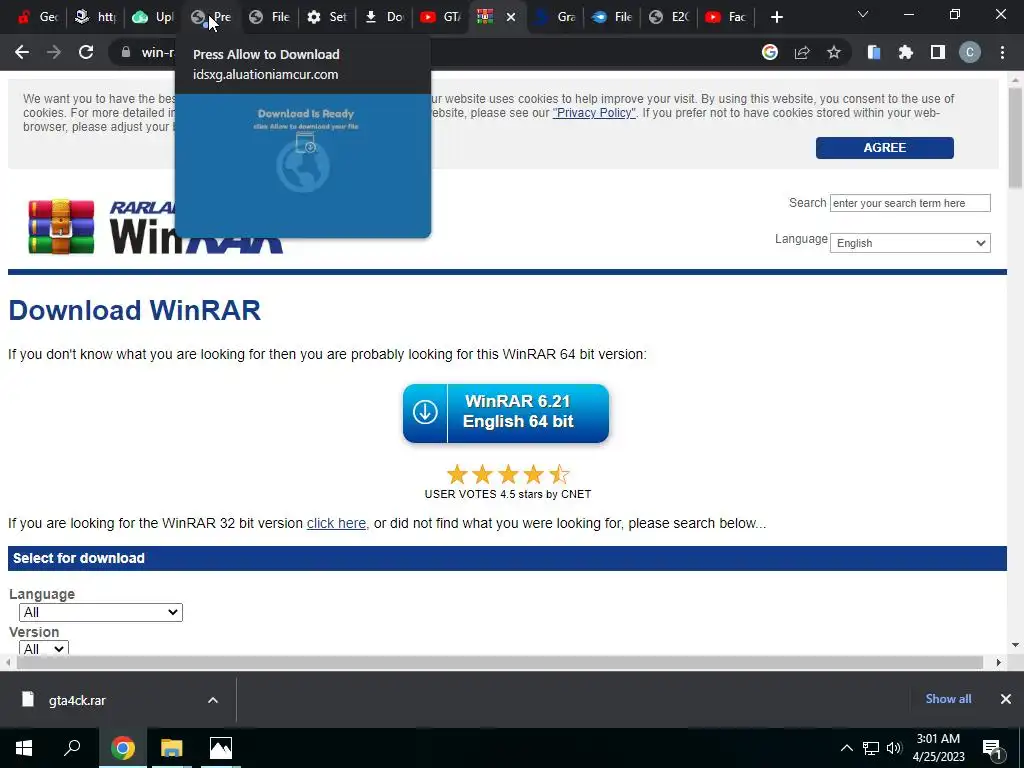The image size is (1024, 768).
Task: Show hidden system tray icons
Action: (846, 748)
